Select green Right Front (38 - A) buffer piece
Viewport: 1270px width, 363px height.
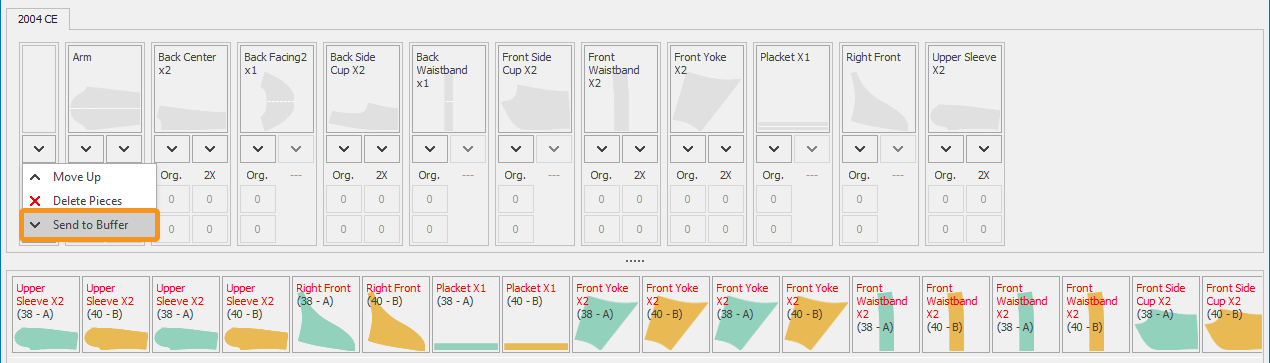click(x=325, y=313)
